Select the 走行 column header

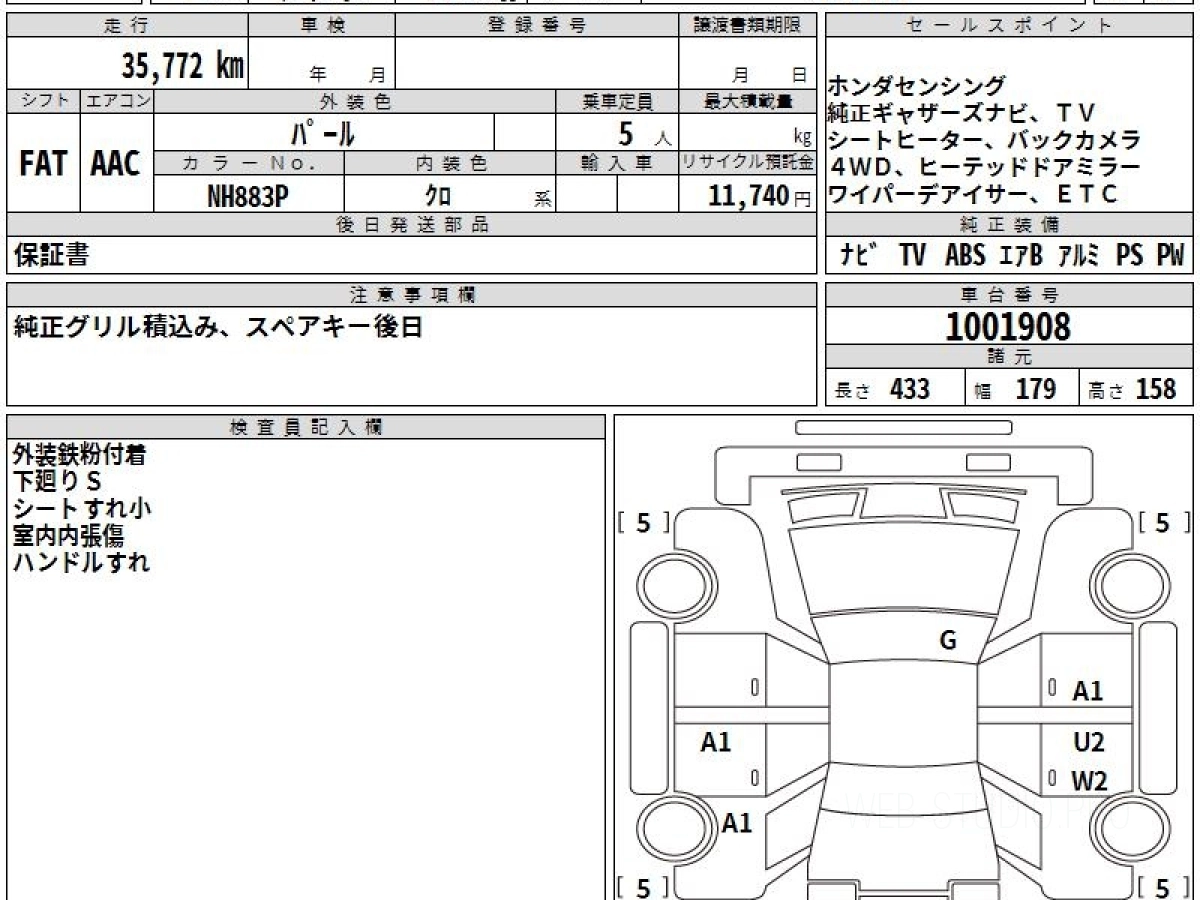tap(127, 26)
